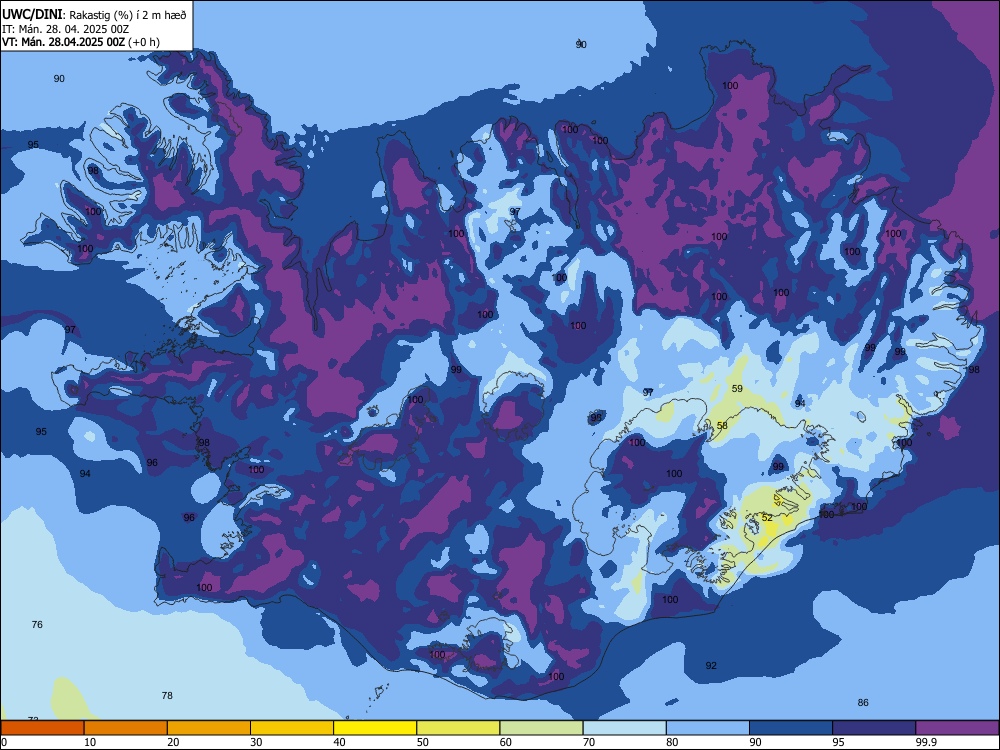Viewport: 1000px width, 750px height.
Task: Click the '30' legend tick label
Action: tap(256, 742)
